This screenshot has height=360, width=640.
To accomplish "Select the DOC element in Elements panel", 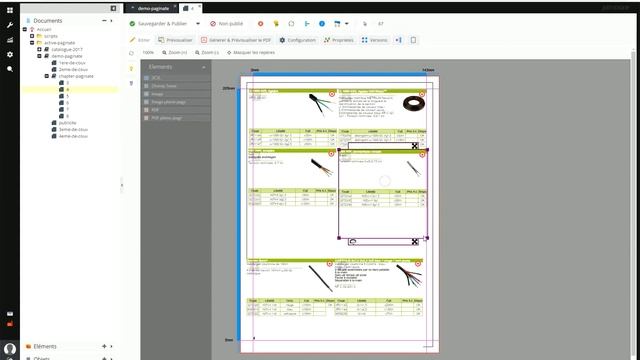I will 176,78.
